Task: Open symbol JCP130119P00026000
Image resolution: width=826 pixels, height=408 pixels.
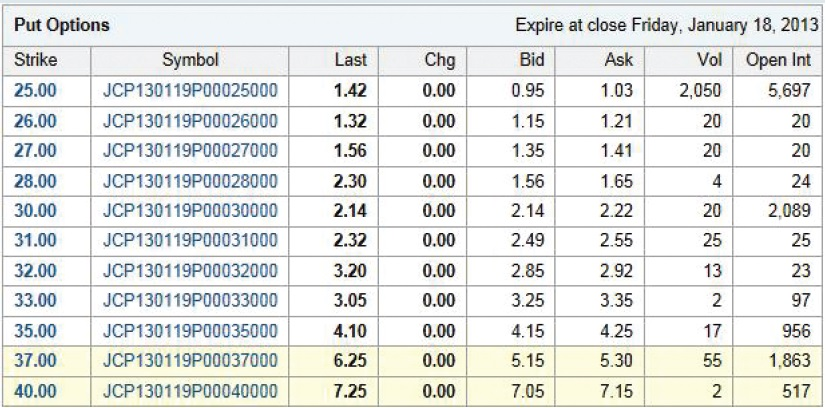Action: point(190,121)
